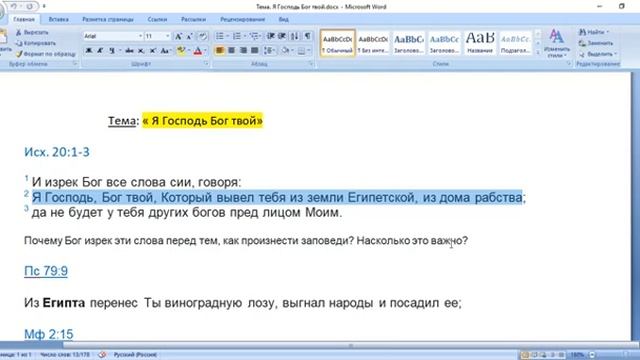
Task: Toggle italic К formatting
Action: click(x=100, y=51)
